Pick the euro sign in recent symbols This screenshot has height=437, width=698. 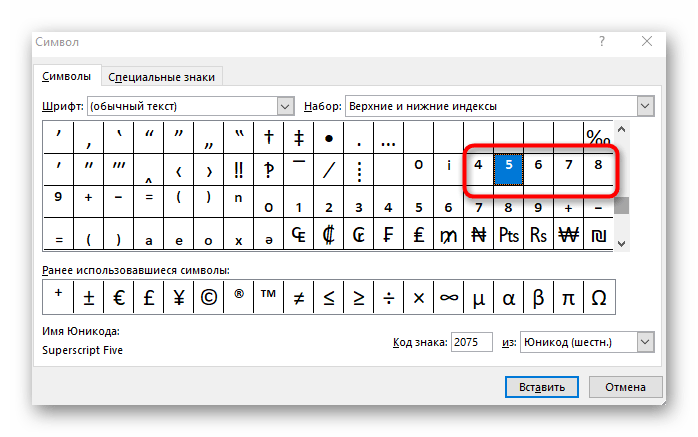click(119, 297)
